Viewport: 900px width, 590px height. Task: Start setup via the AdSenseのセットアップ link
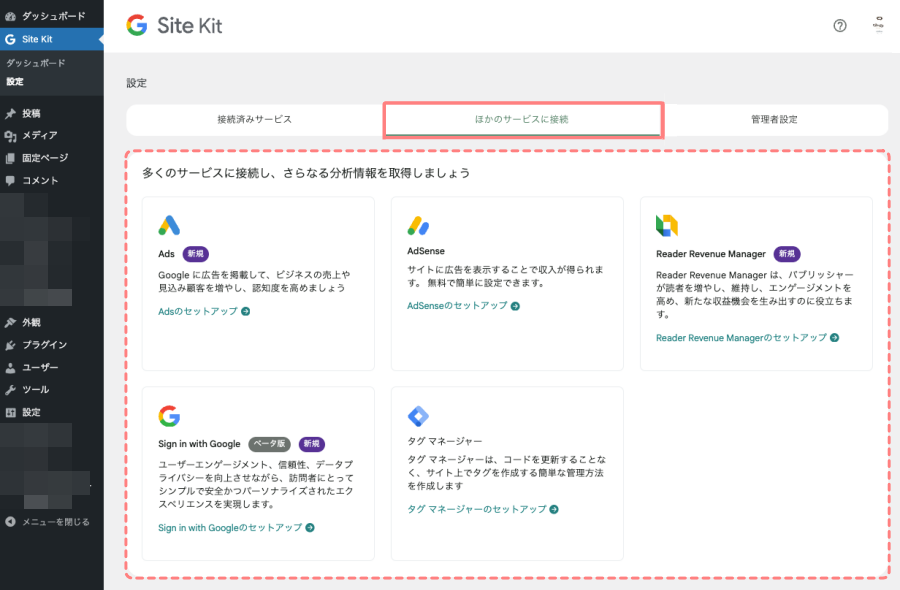click(463, 306)
